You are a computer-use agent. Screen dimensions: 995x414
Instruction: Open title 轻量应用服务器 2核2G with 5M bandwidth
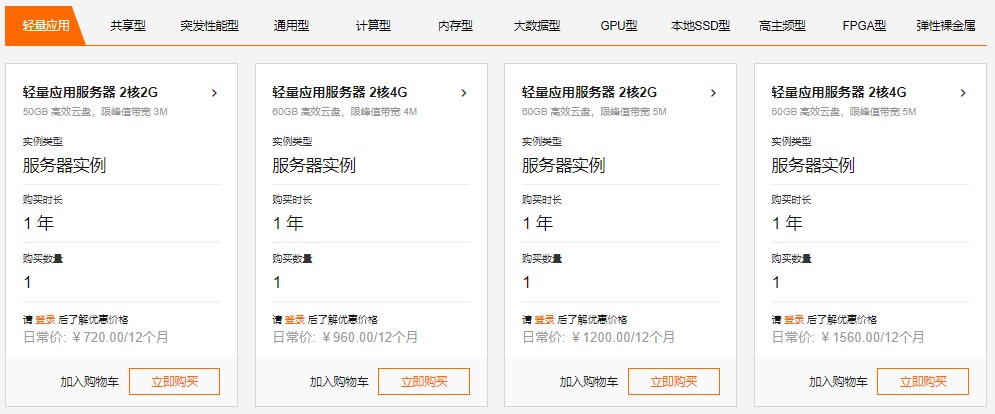coord(590,93)
